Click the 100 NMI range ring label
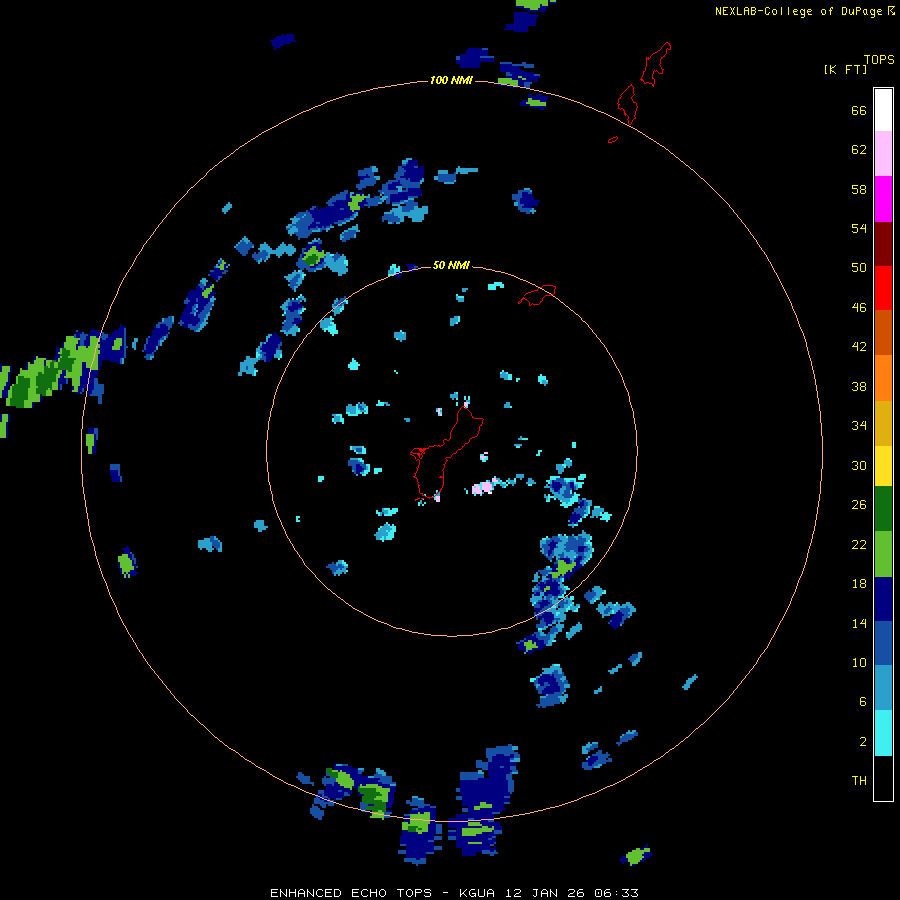Image resolution: width=900 pixels, height=900 pixels. point(451,80)
